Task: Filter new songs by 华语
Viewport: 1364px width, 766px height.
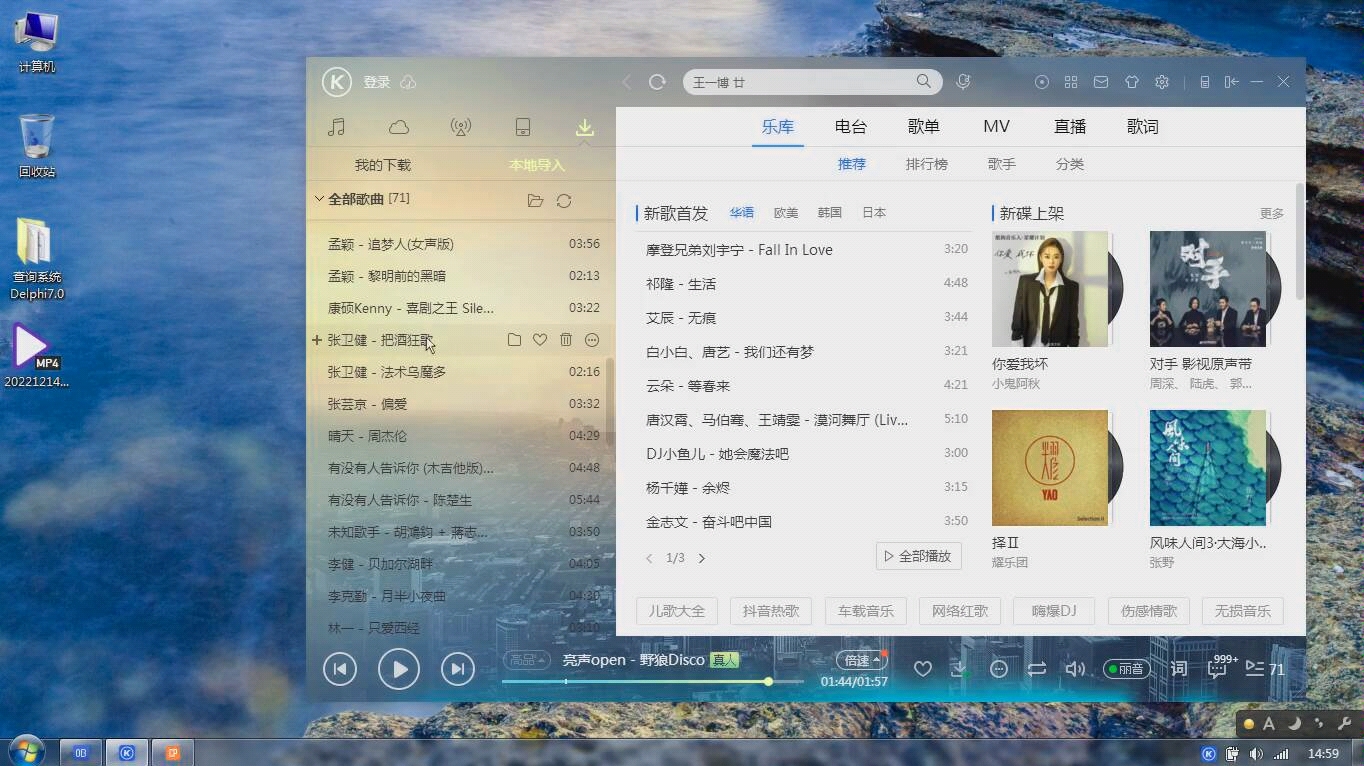Action: click(742, 213)
